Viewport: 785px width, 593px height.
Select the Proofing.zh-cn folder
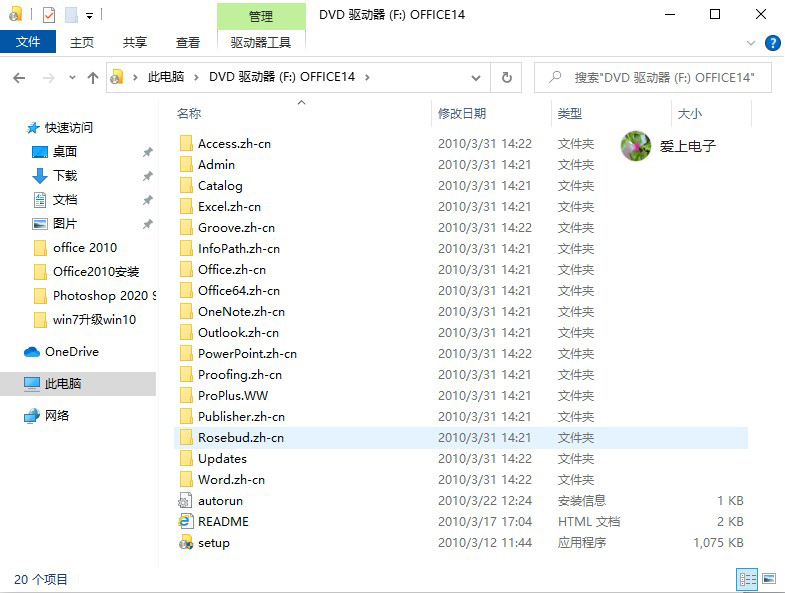click(240, 375)
